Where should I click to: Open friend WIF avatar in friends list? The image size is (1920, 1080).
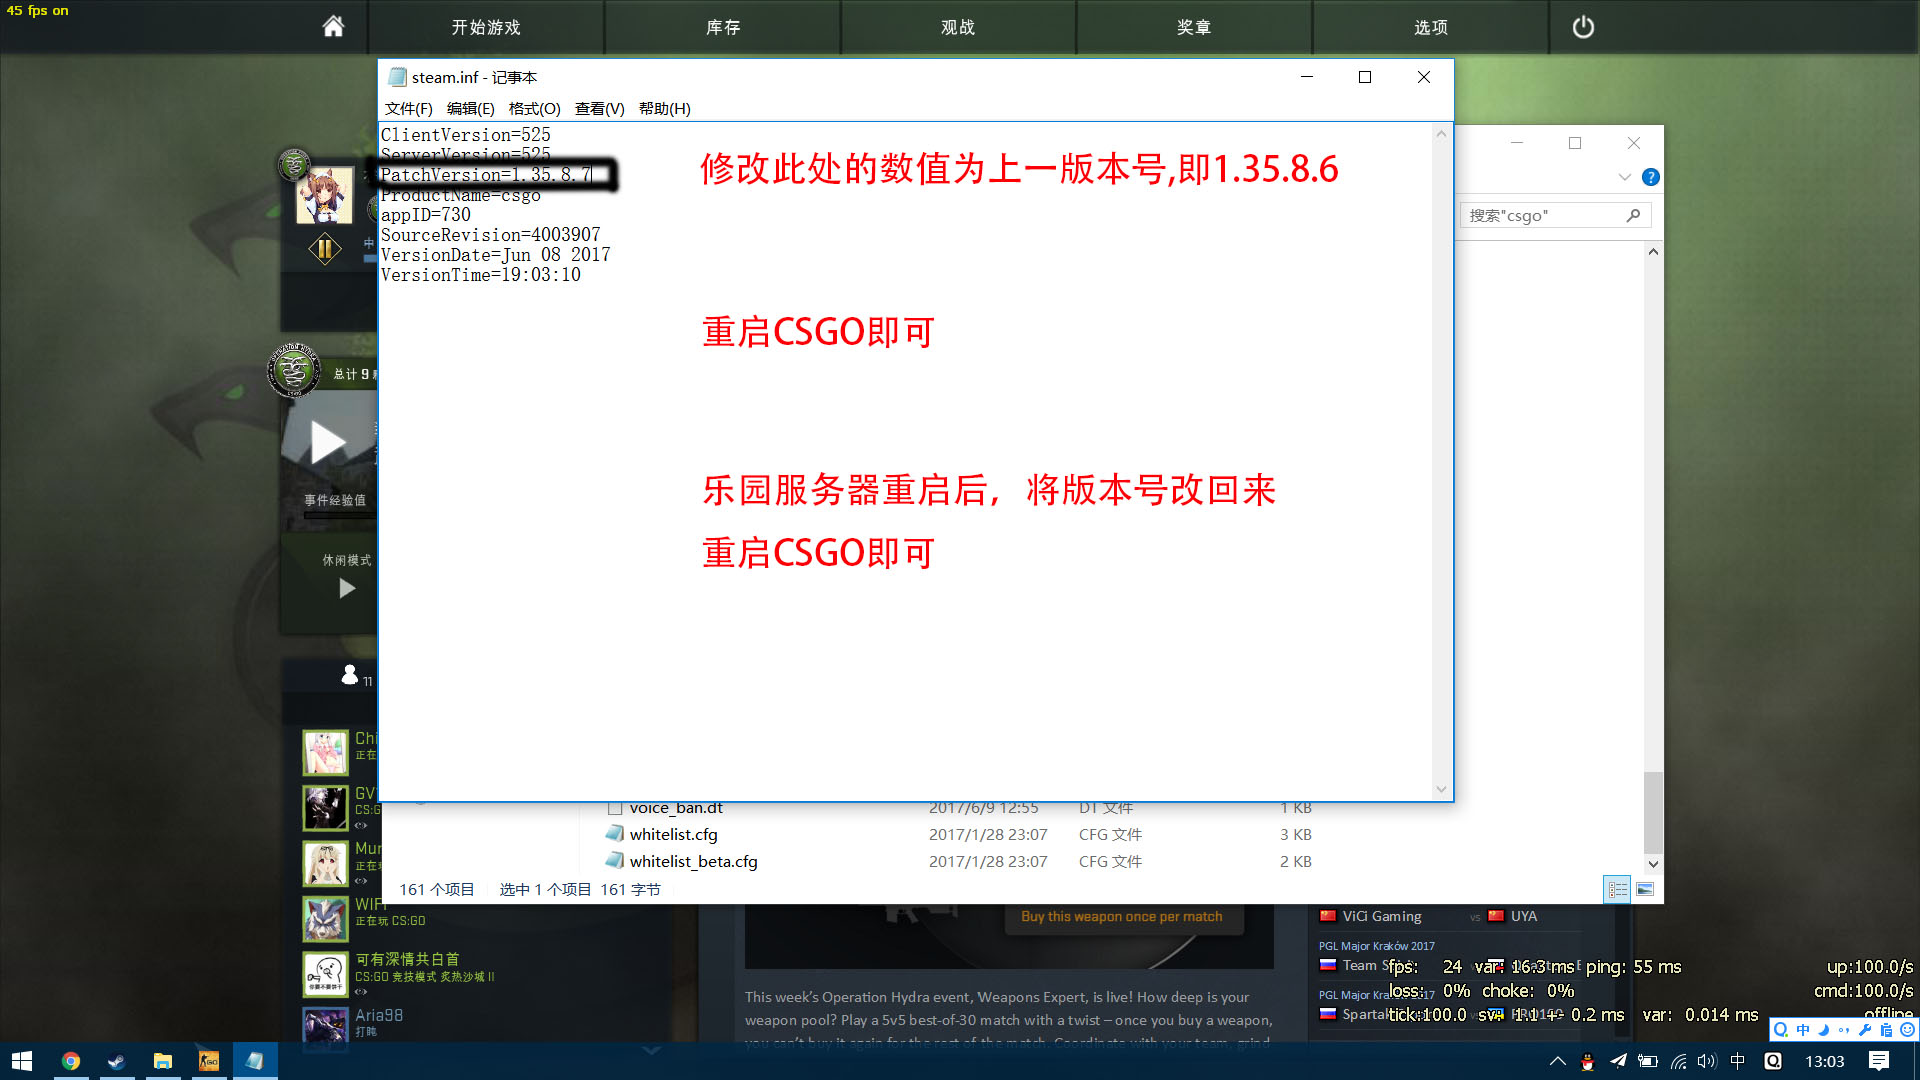click(x=325, y=918)
